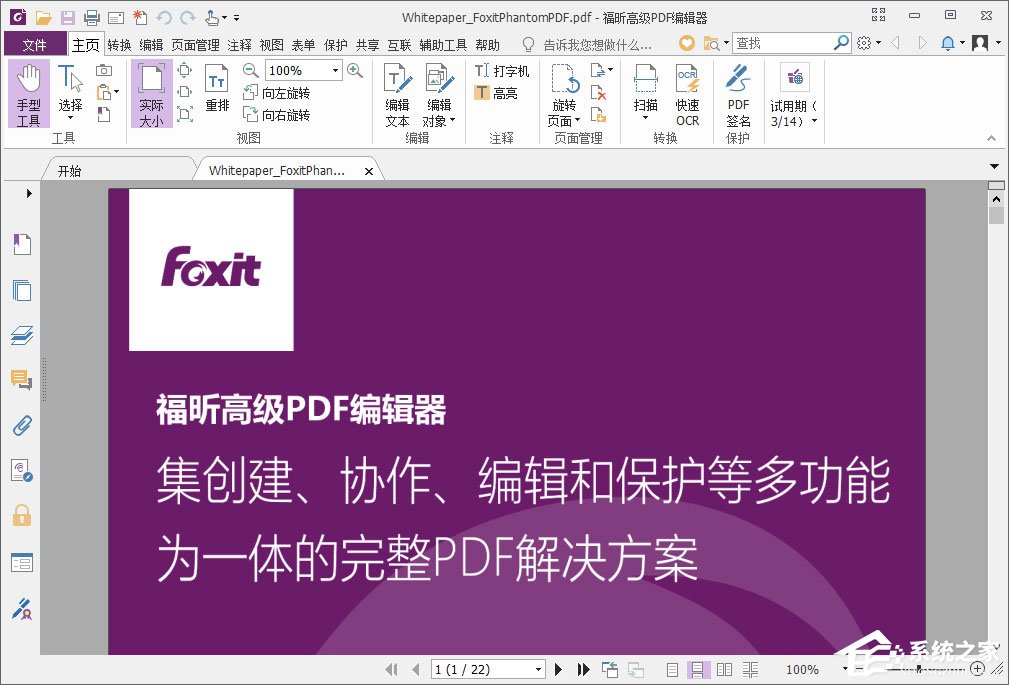Open the bookmarks panel in the sidebar

click(x=22, y=243)
